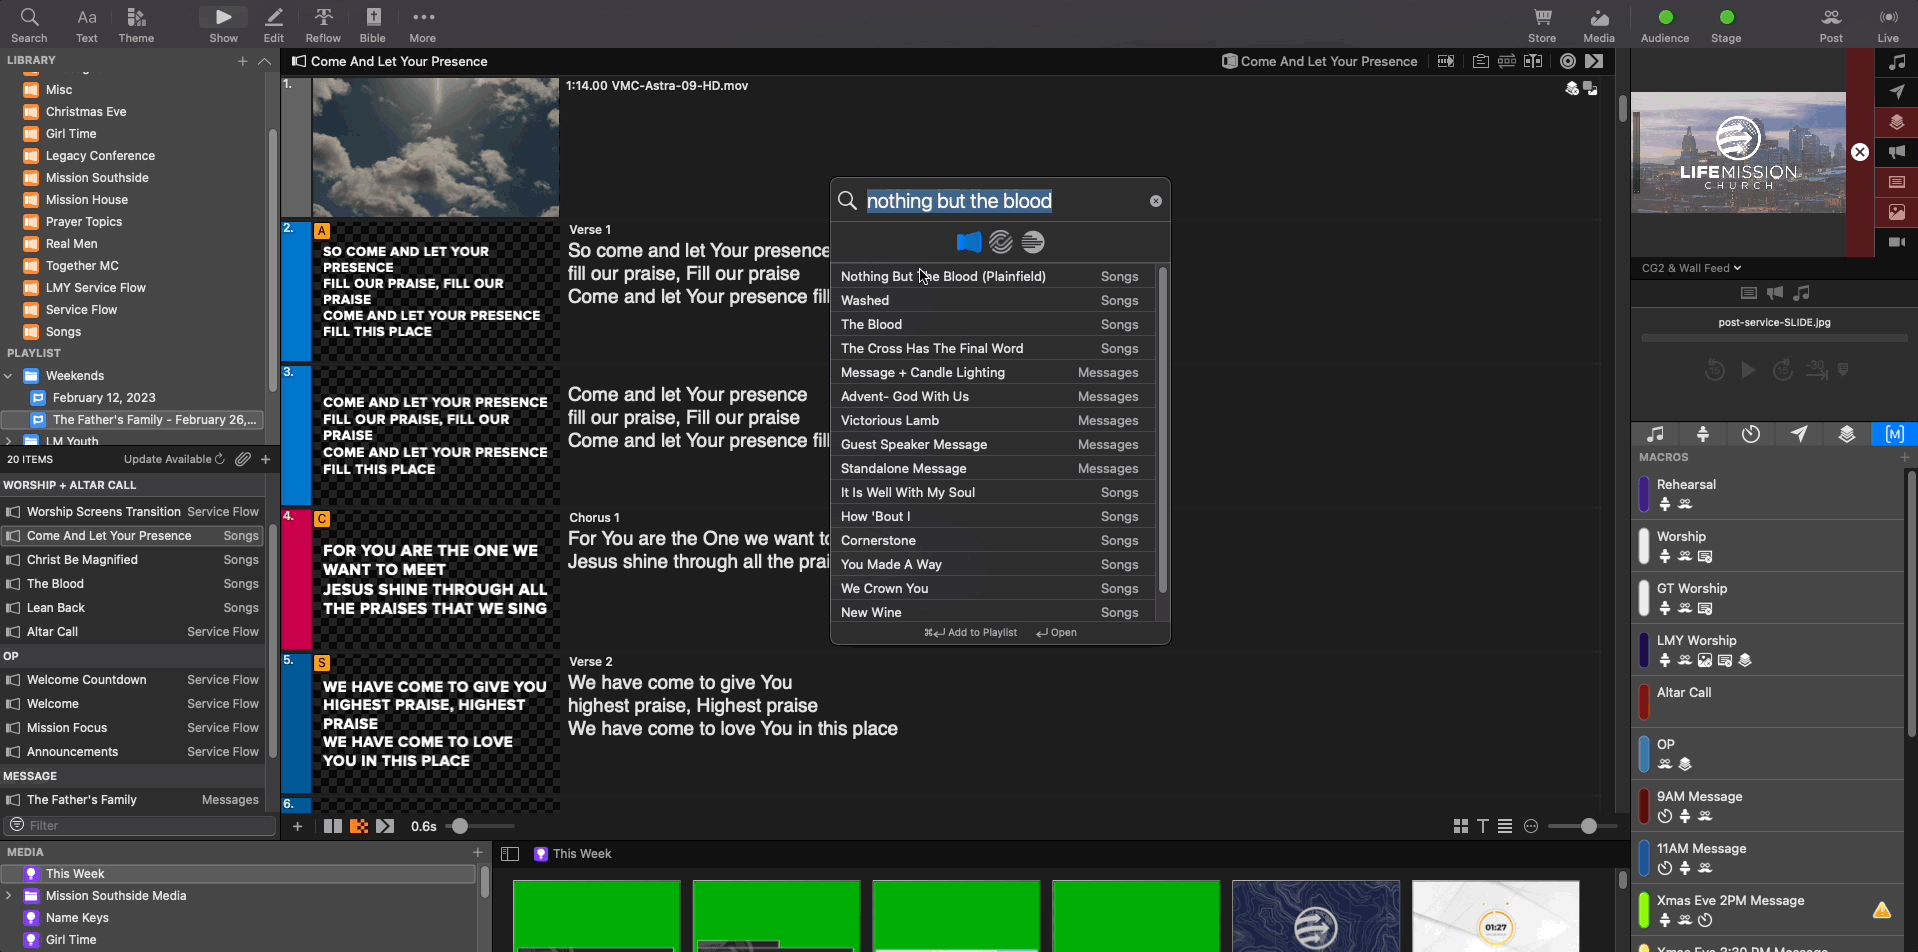Switch to the Stage tab

point(1703,434)
